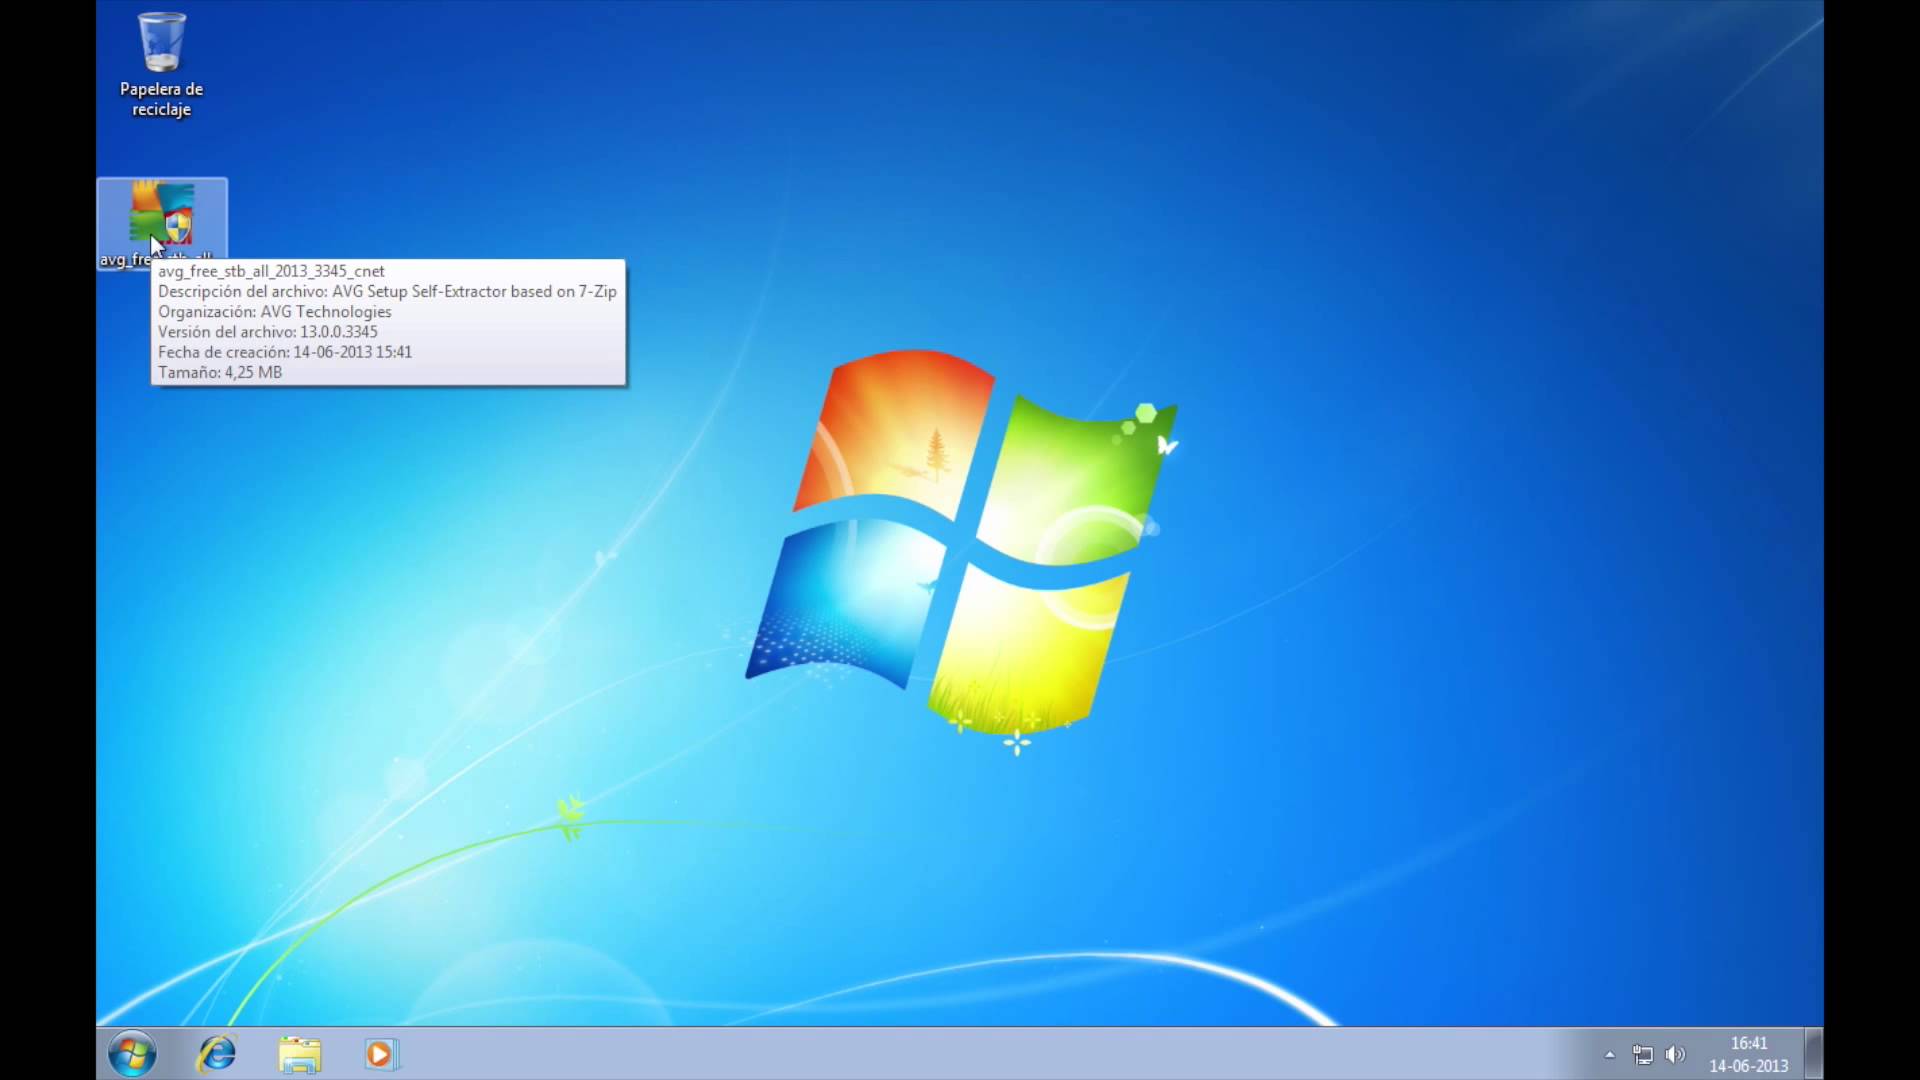Select the Papelera de reciclaje desktop icon
Image resolution: width=1920 pixels, height=1080 pixels.
tap(161, 44)
